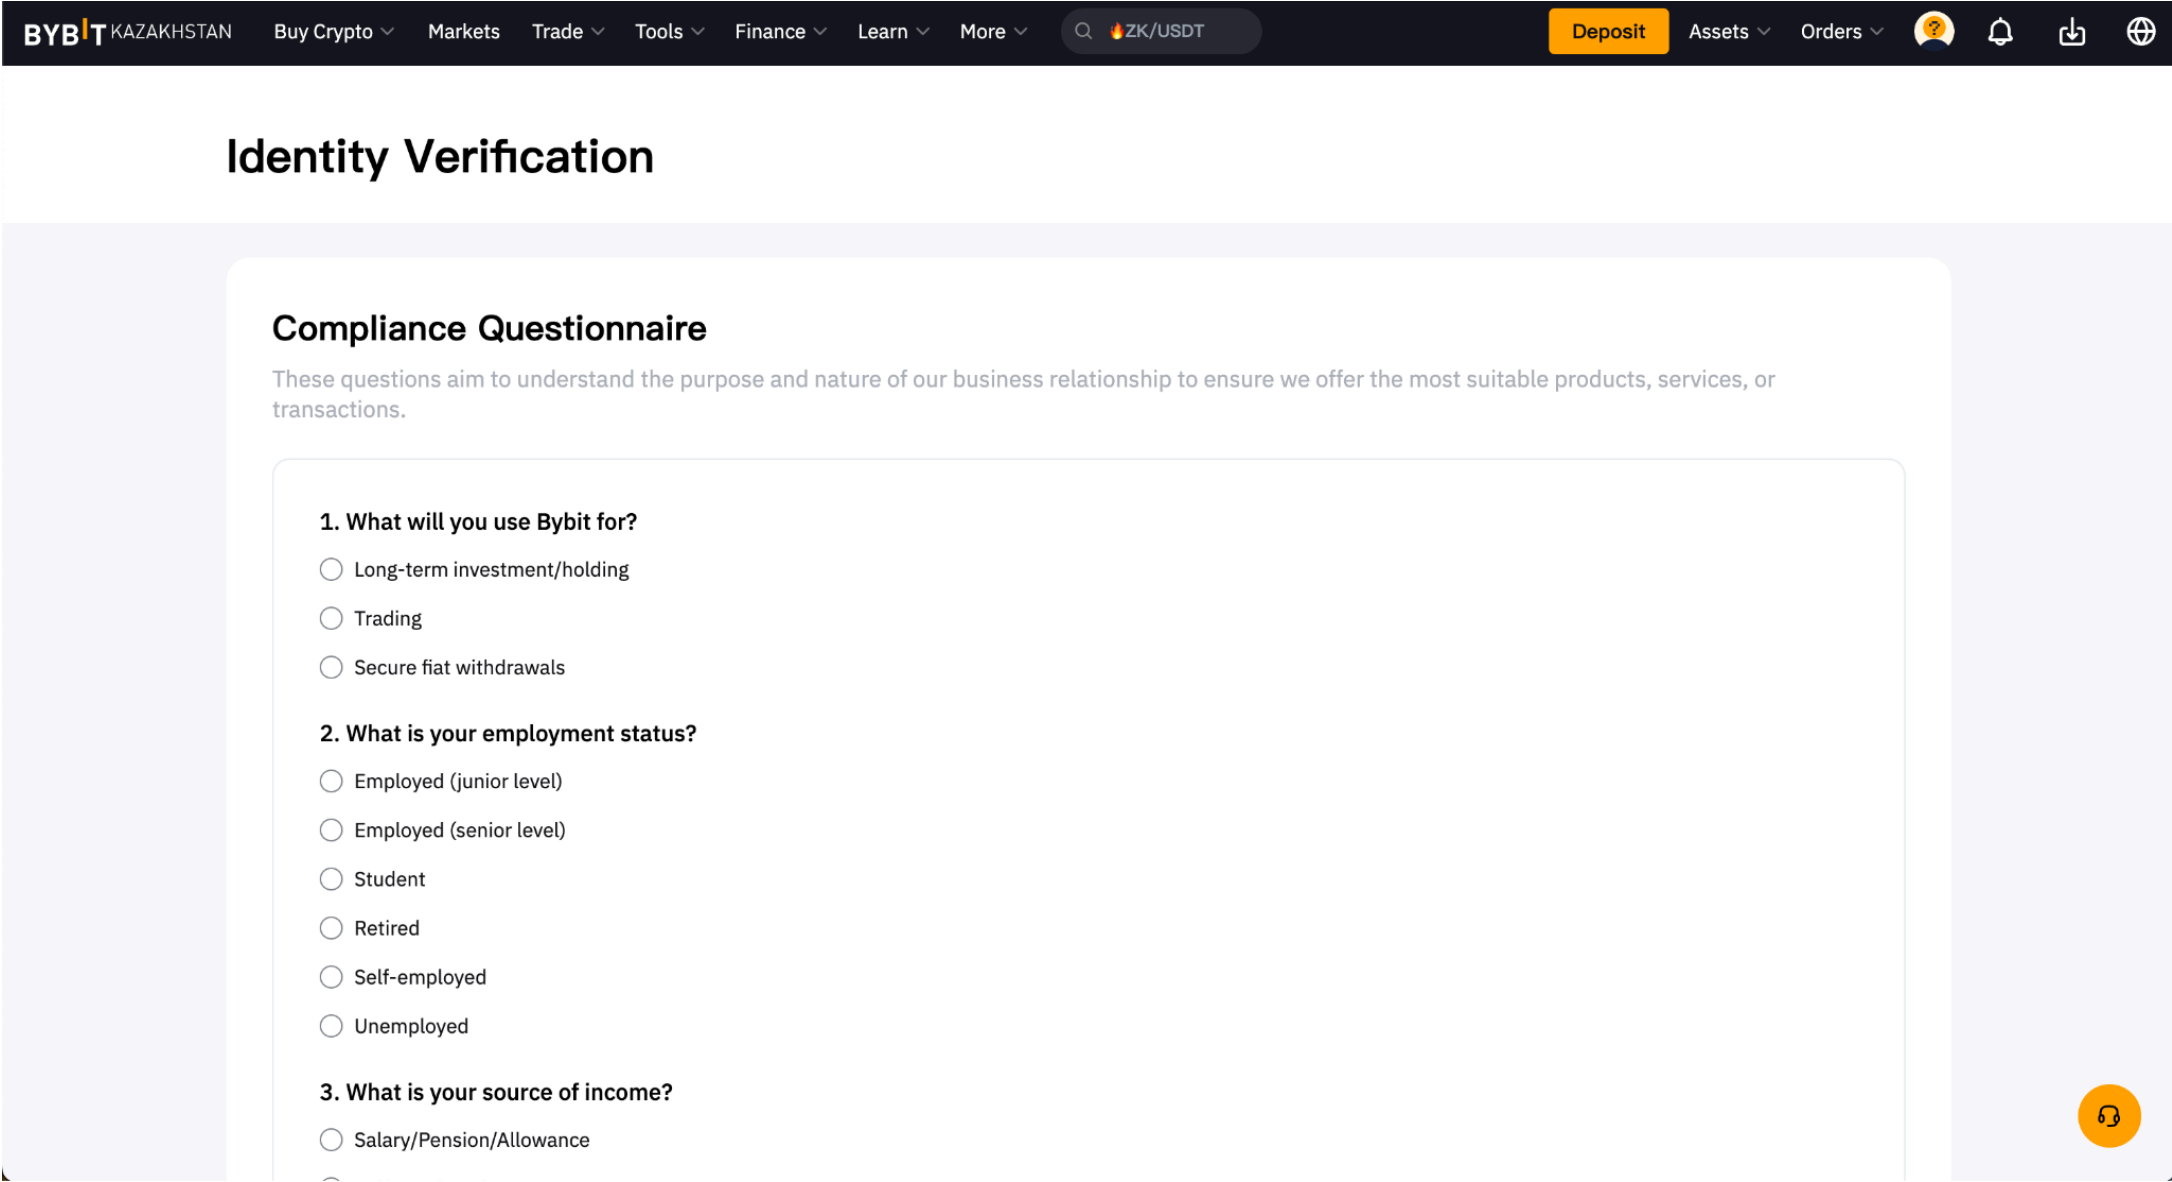
Task: Click the download app icon
Action: [x=2071, y=32]
